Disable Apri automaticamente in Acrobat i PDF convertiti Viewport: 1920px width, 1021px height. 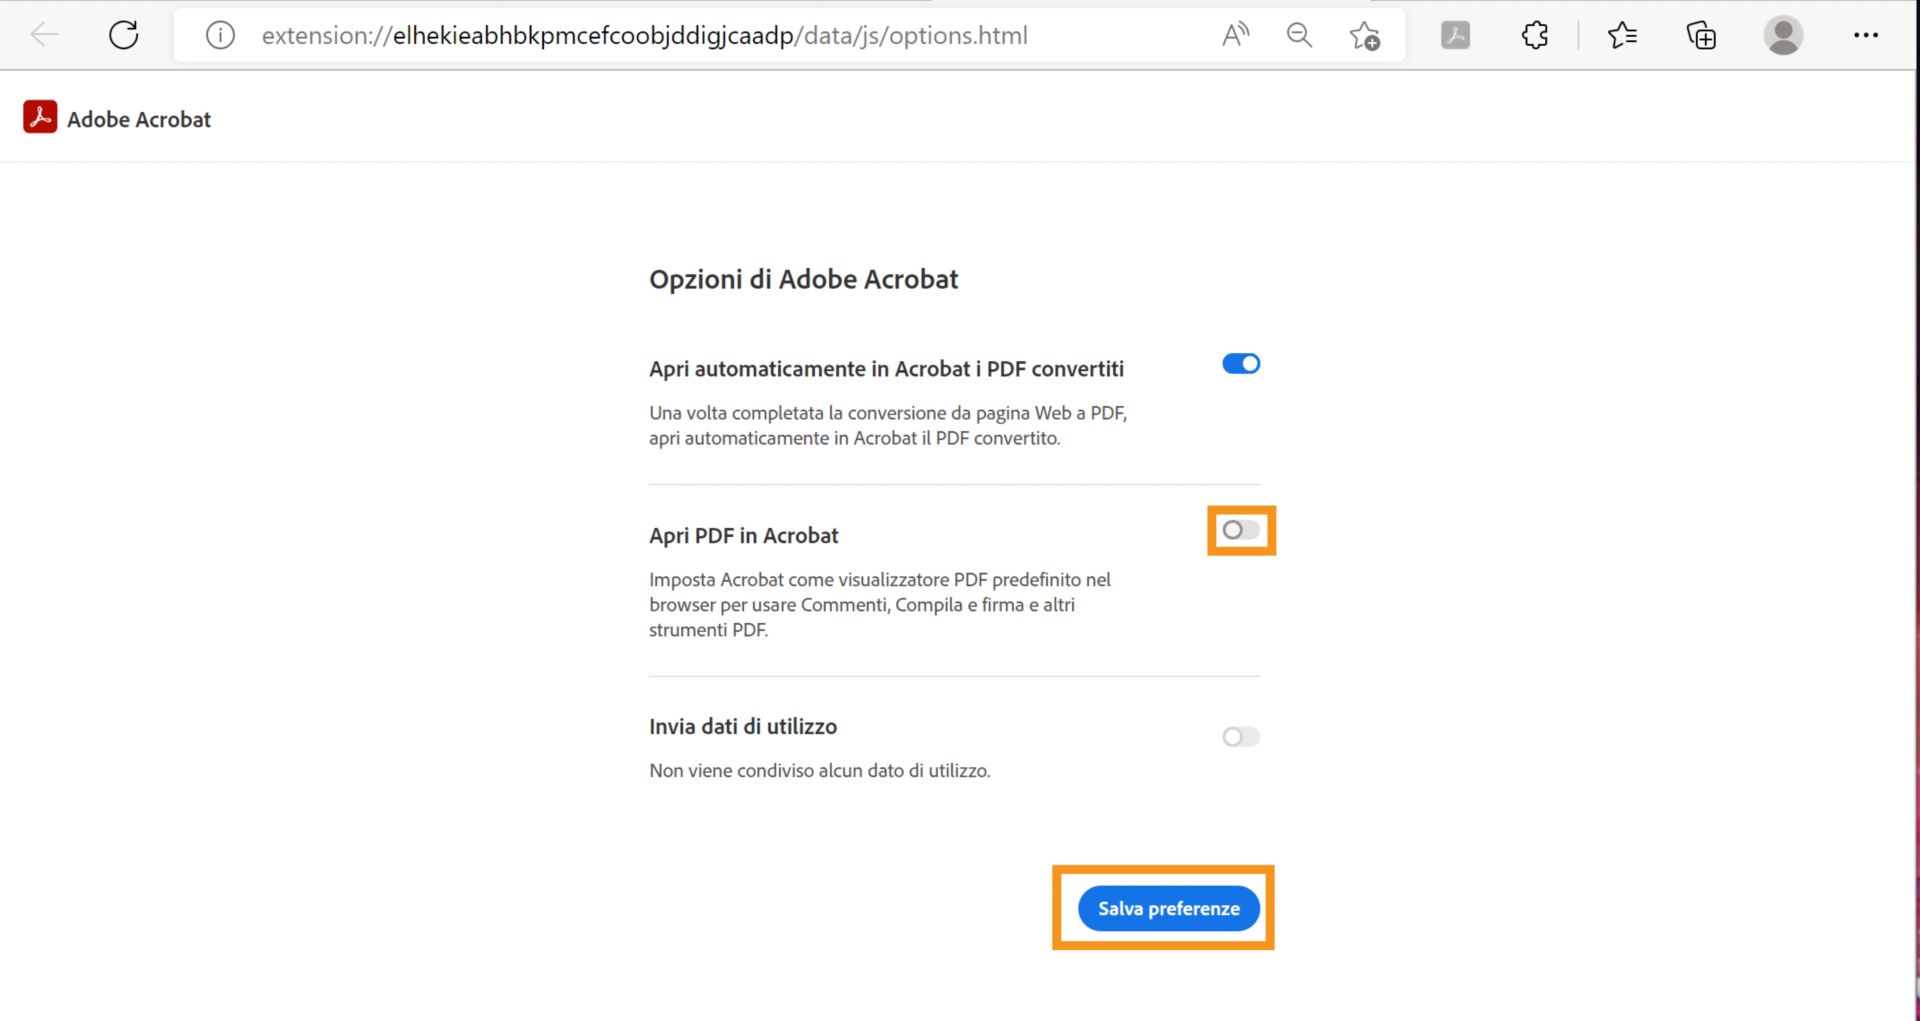(x=1240, y=363)
